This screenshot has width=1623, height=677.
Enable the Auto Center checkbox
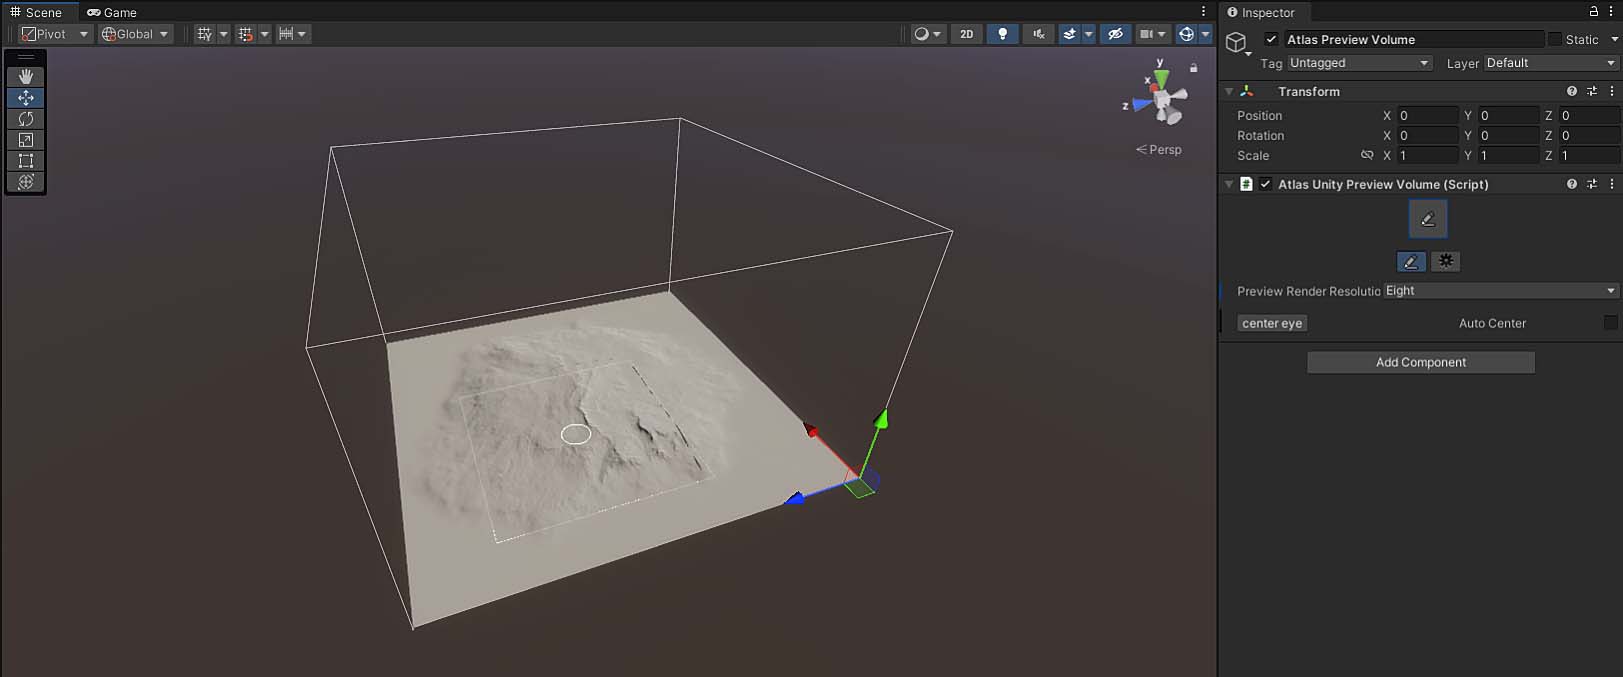coord(1610,323)
